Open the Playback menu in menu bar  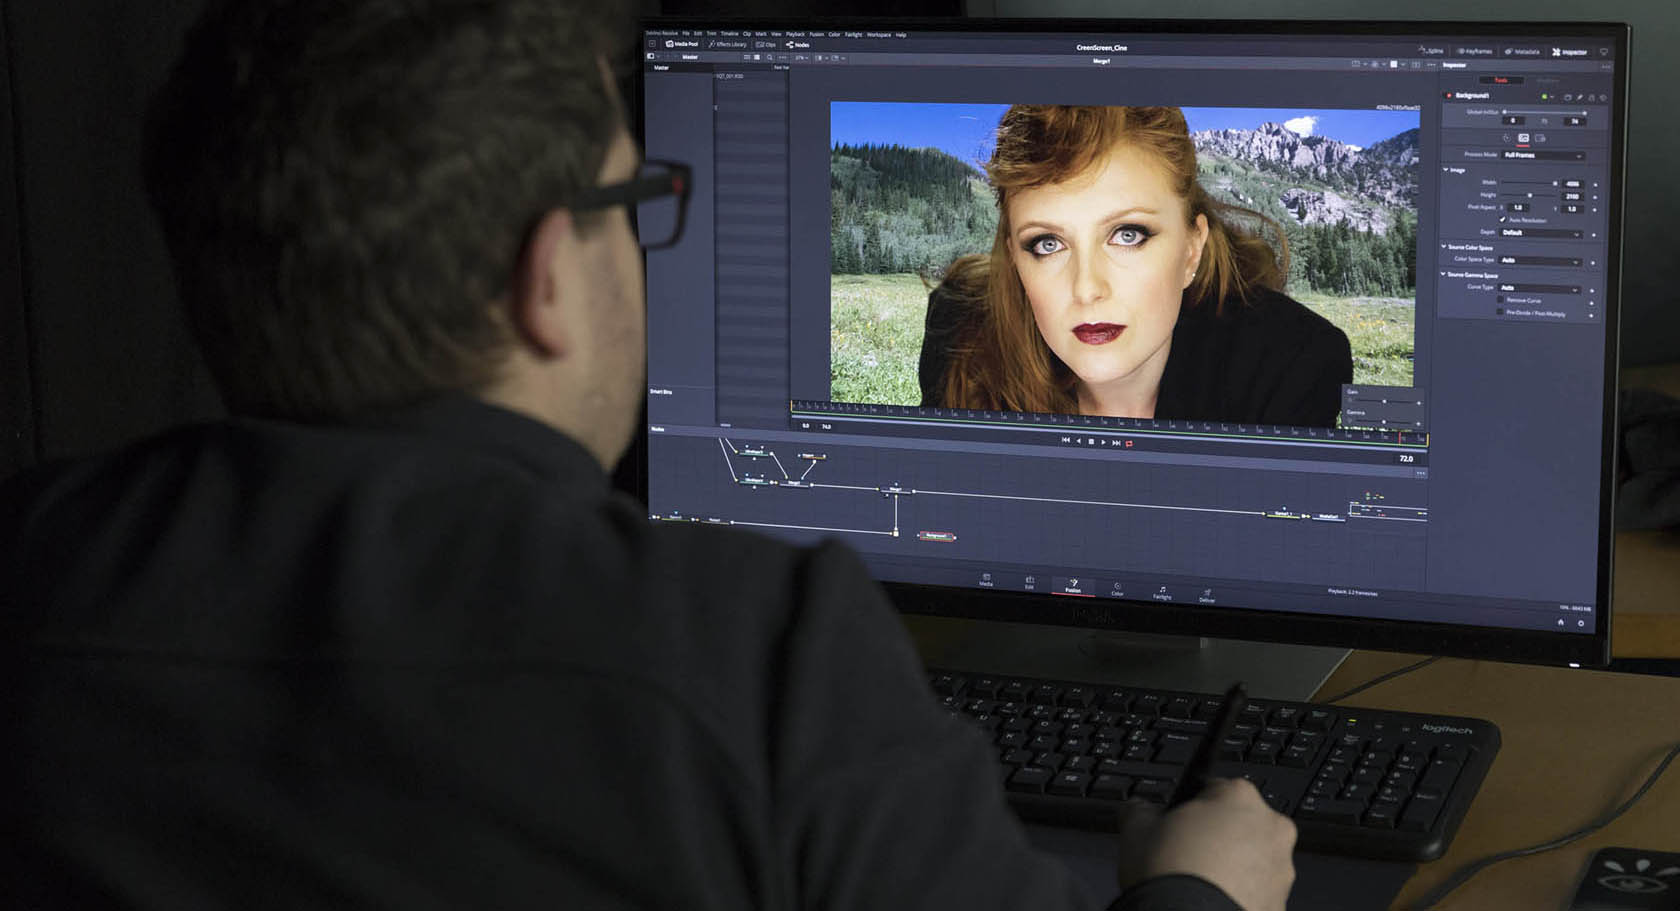point(795,34)
